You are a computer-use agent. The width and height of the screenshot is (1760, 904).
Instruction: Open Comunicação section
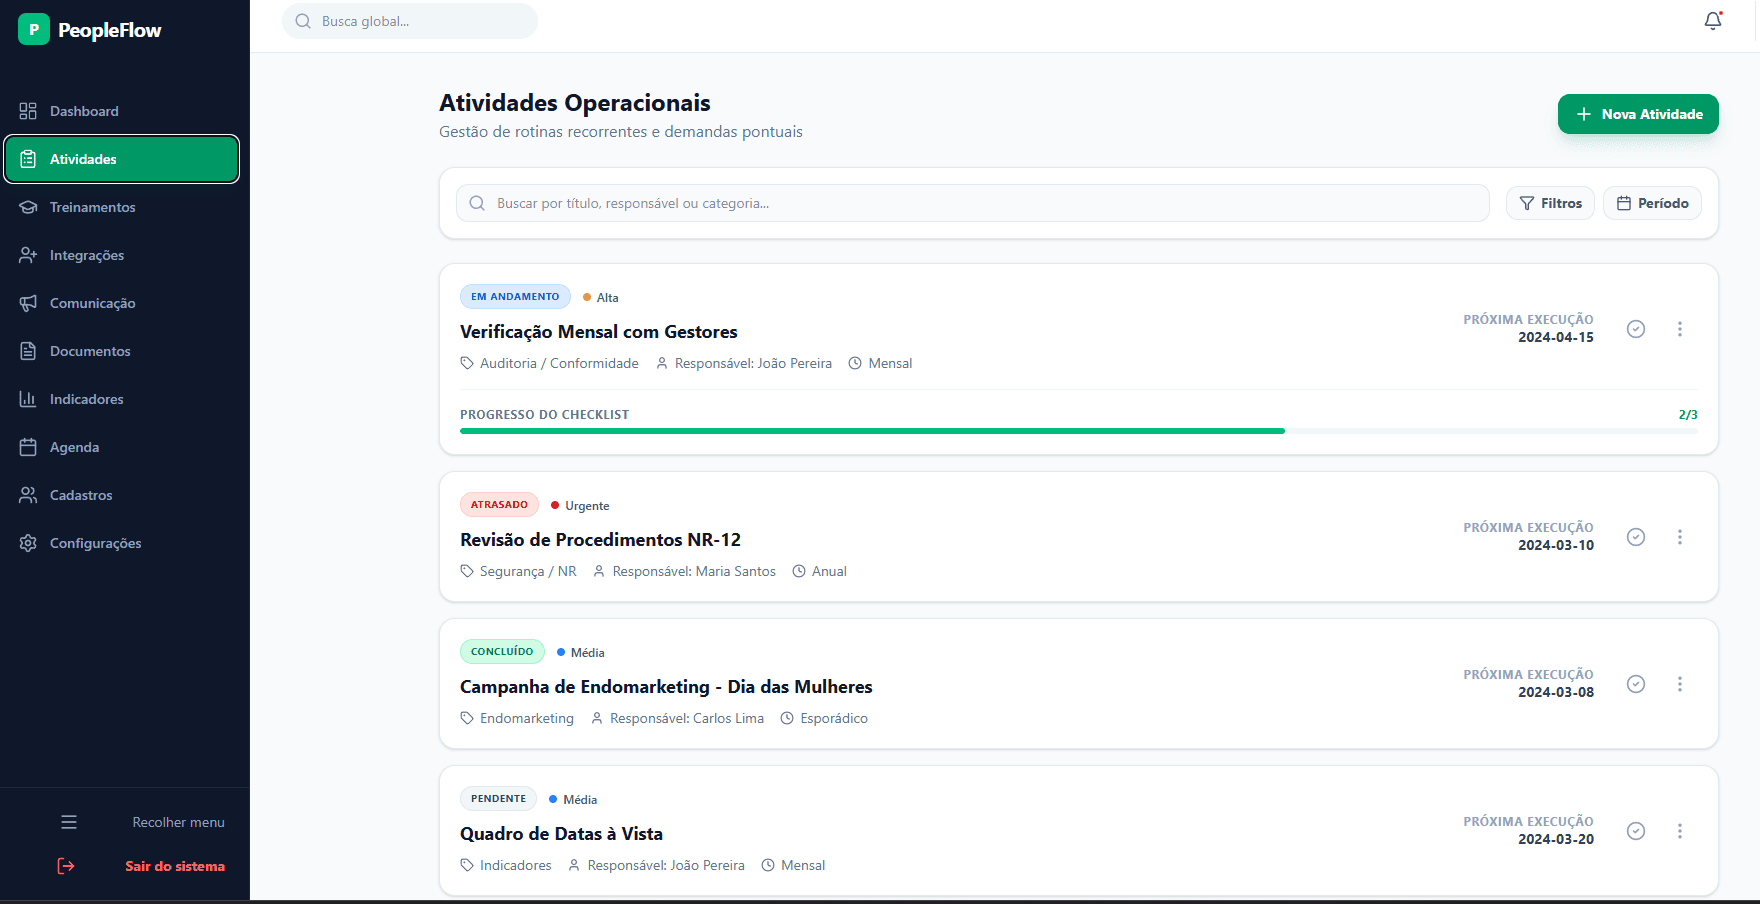pos(122,303)
